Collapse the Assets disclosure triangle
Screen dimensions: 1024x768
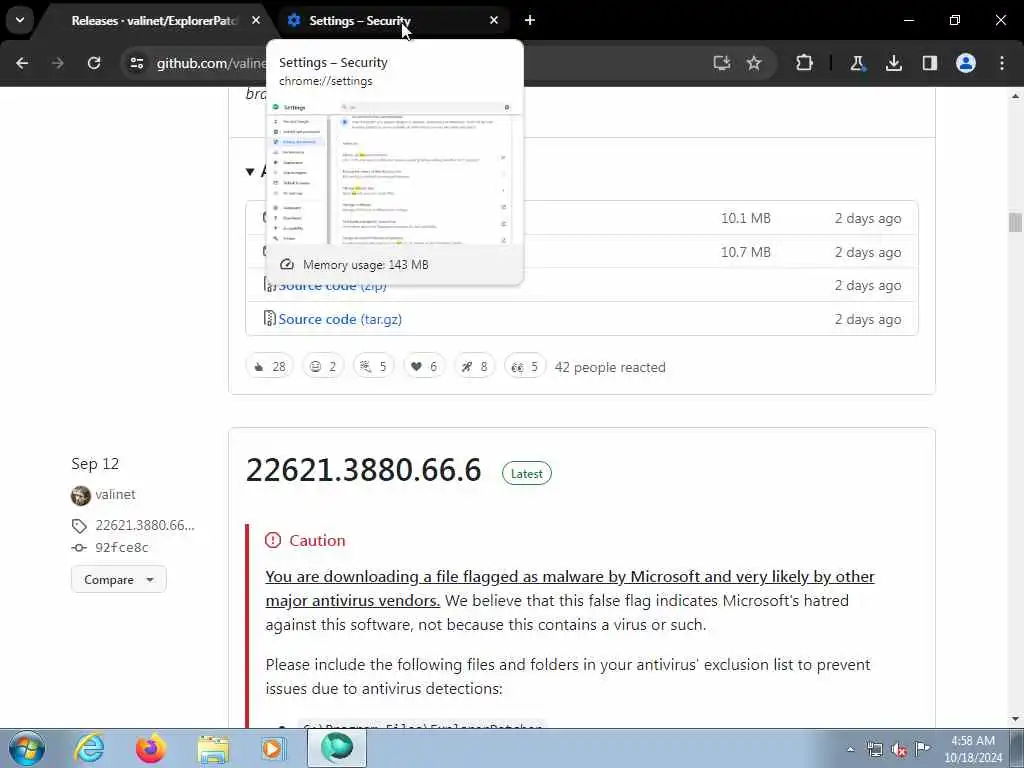(249, 171)
